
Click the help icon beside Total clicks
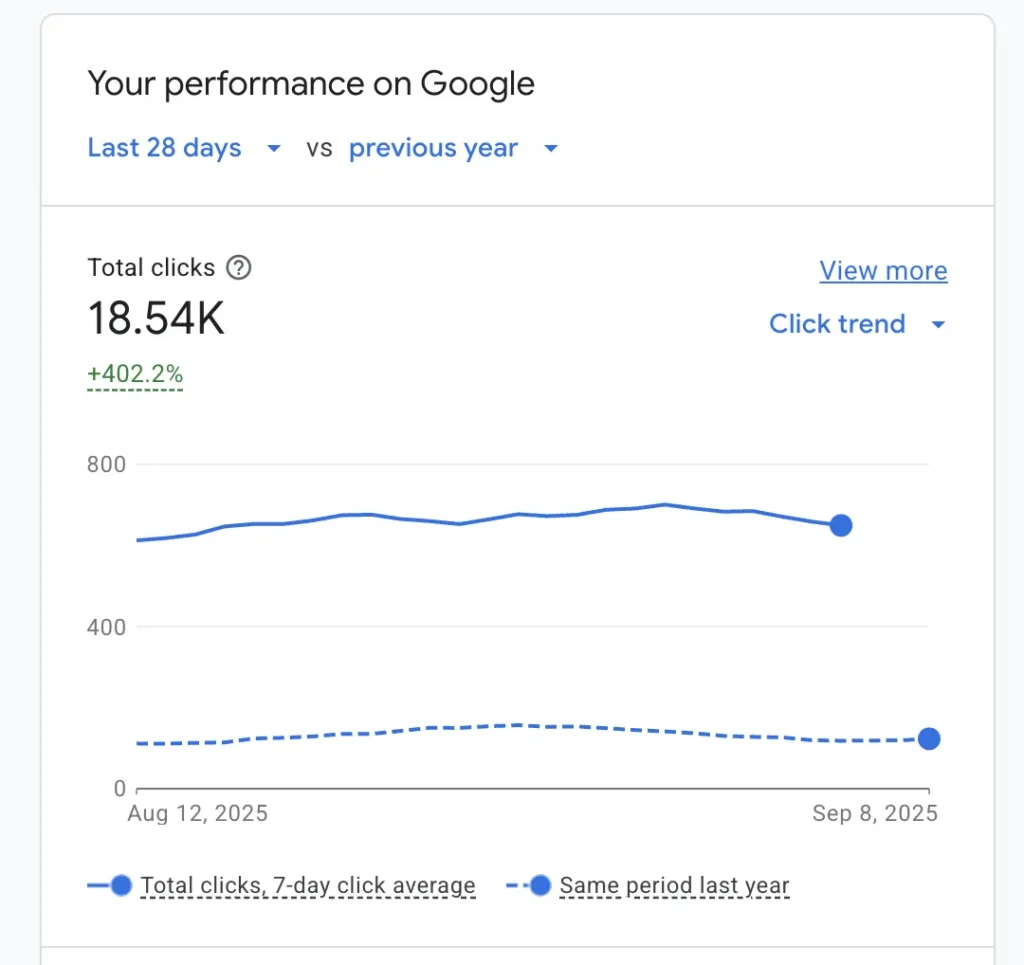[239, 268]
